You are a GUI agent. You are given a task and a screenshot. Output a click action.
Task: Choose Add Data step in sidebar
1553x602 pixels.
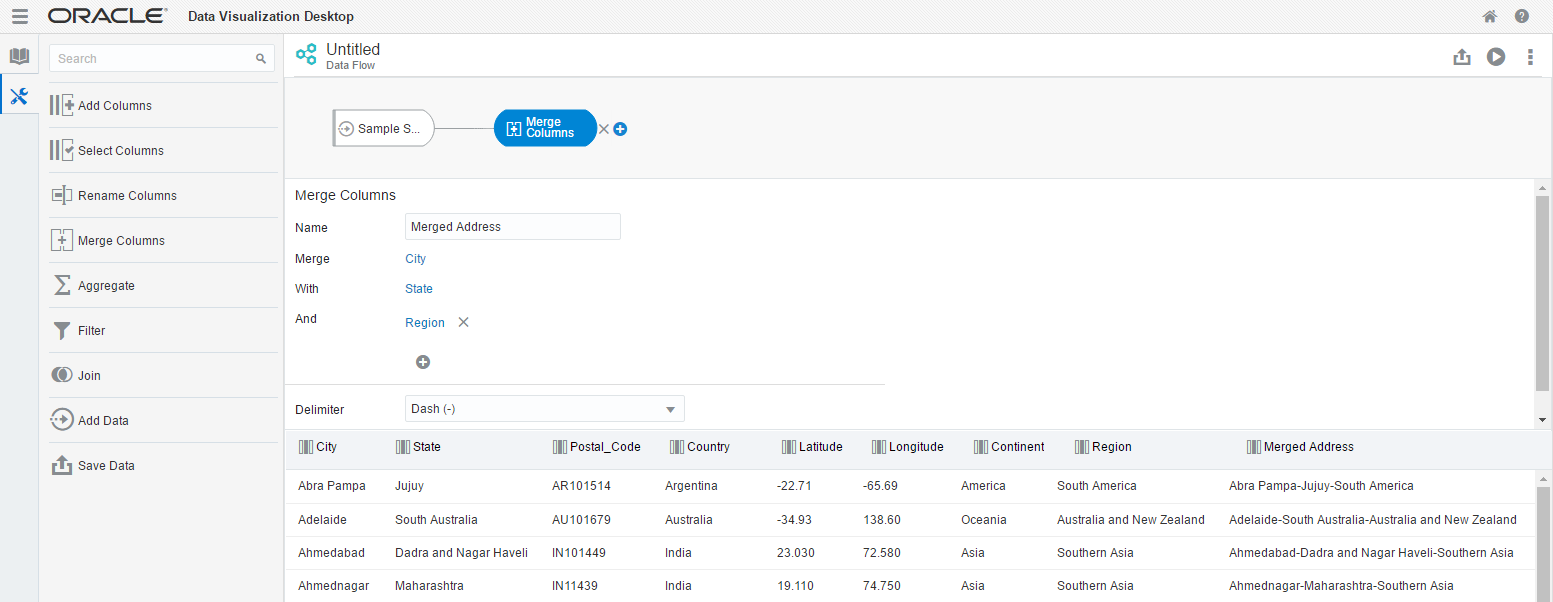164,420
